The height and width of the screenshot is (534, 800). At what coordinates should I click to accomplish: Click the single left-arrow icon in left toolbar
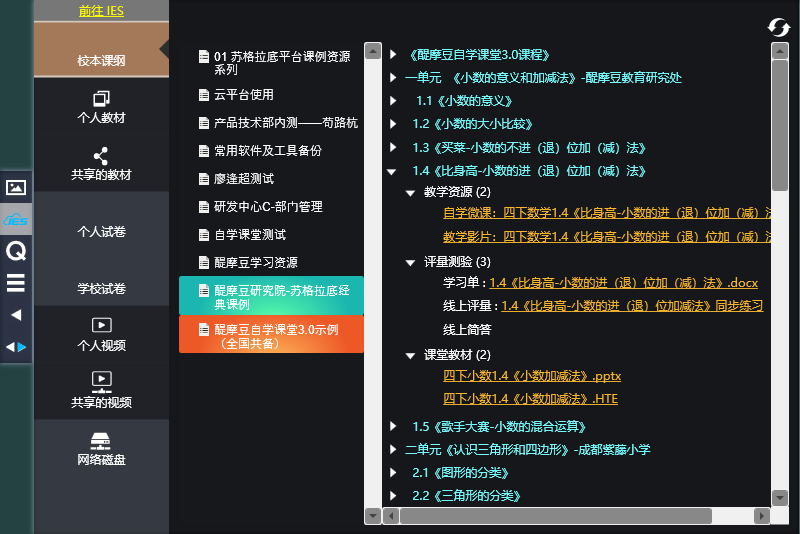16,315
